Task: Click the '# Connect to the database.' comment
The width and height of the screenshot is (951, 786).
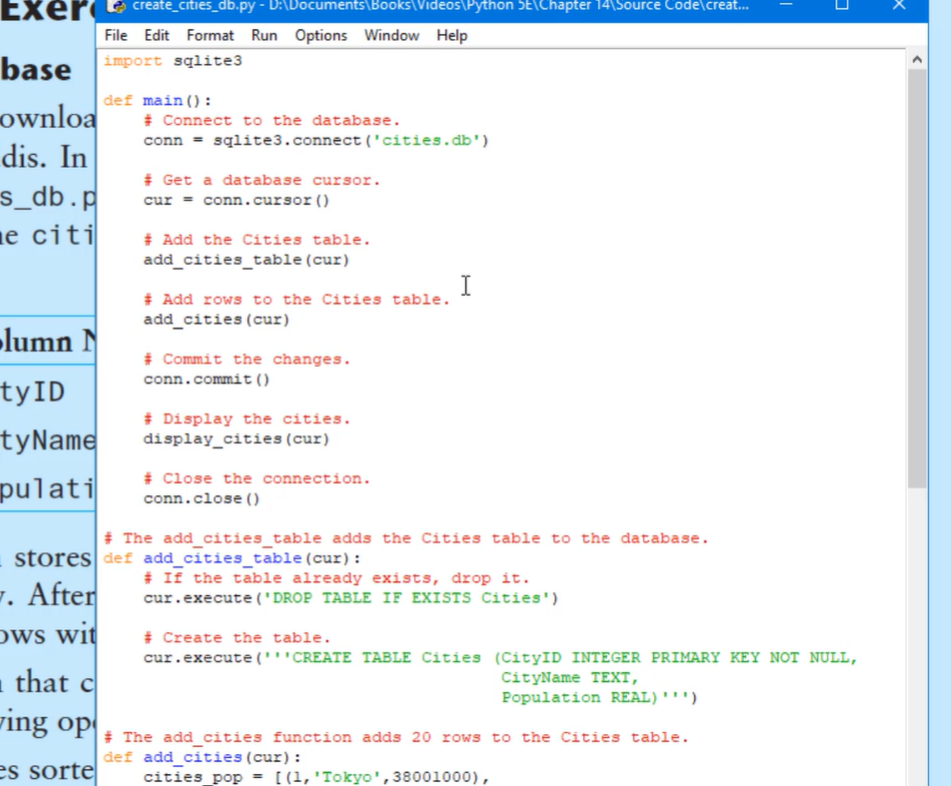Action: point(272,121)
